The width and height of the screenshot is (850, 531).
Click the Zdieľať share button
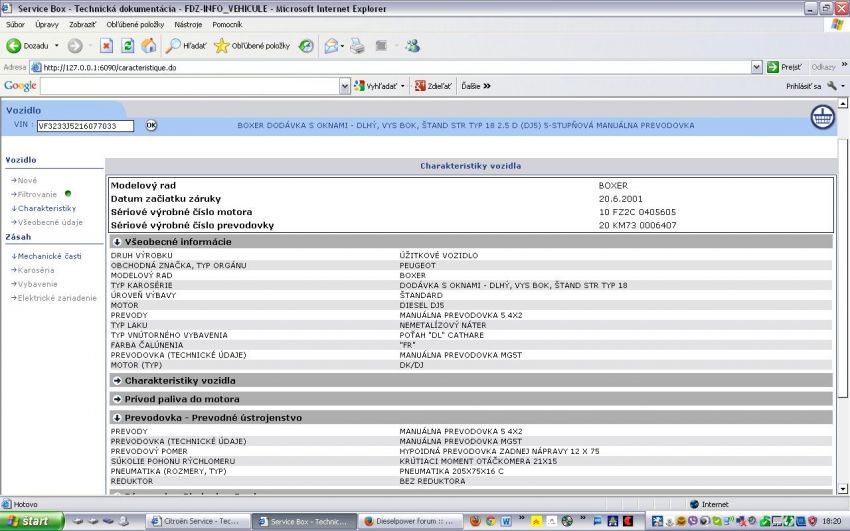(433, 86)
